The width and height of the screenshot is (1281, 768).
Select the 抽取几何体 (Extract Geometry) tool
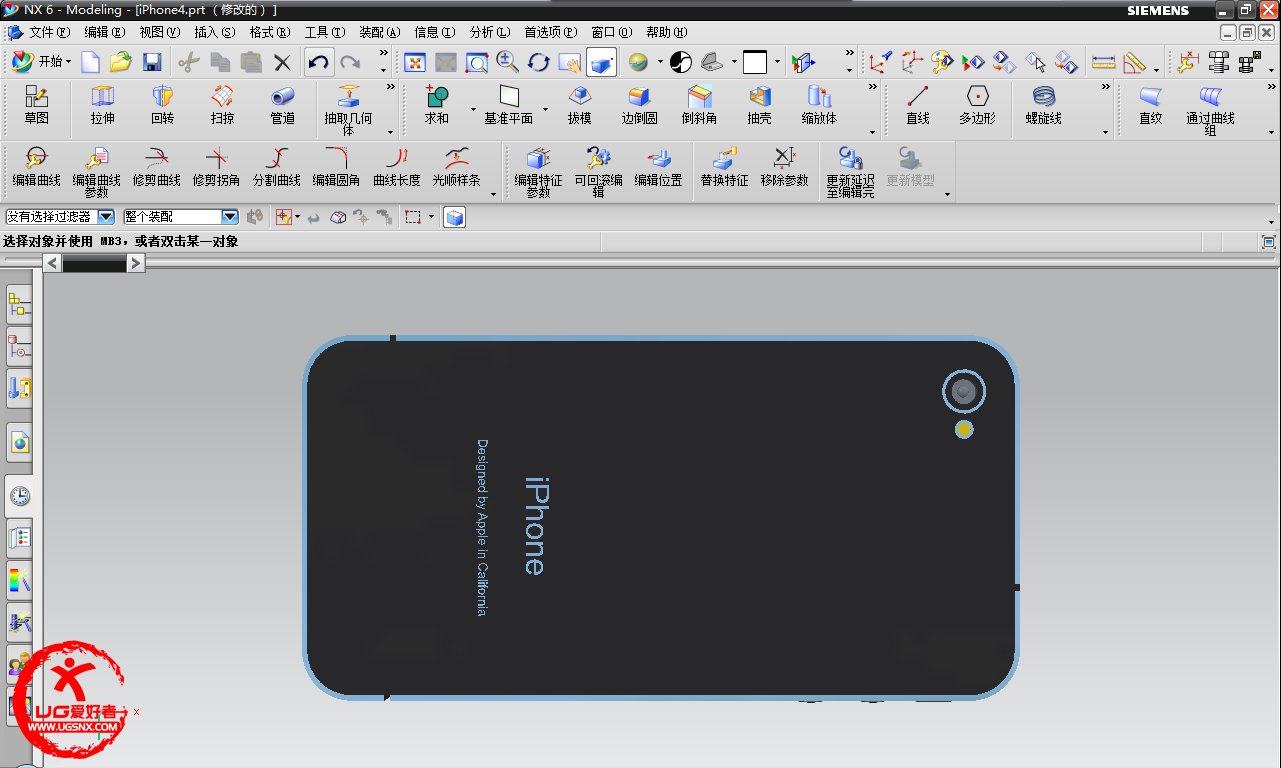pyautogui.click(x=348, y=110)
